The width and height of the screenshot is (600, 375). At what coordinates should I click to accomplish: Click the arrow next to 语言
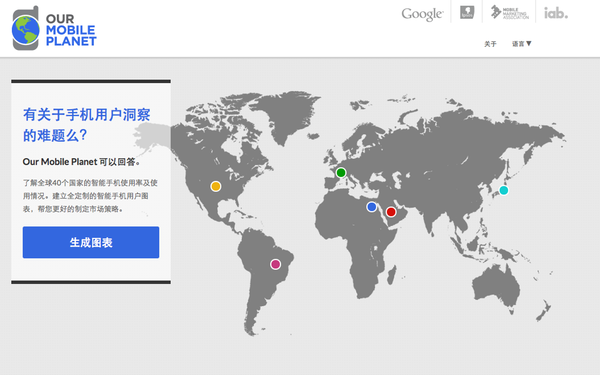529,44
